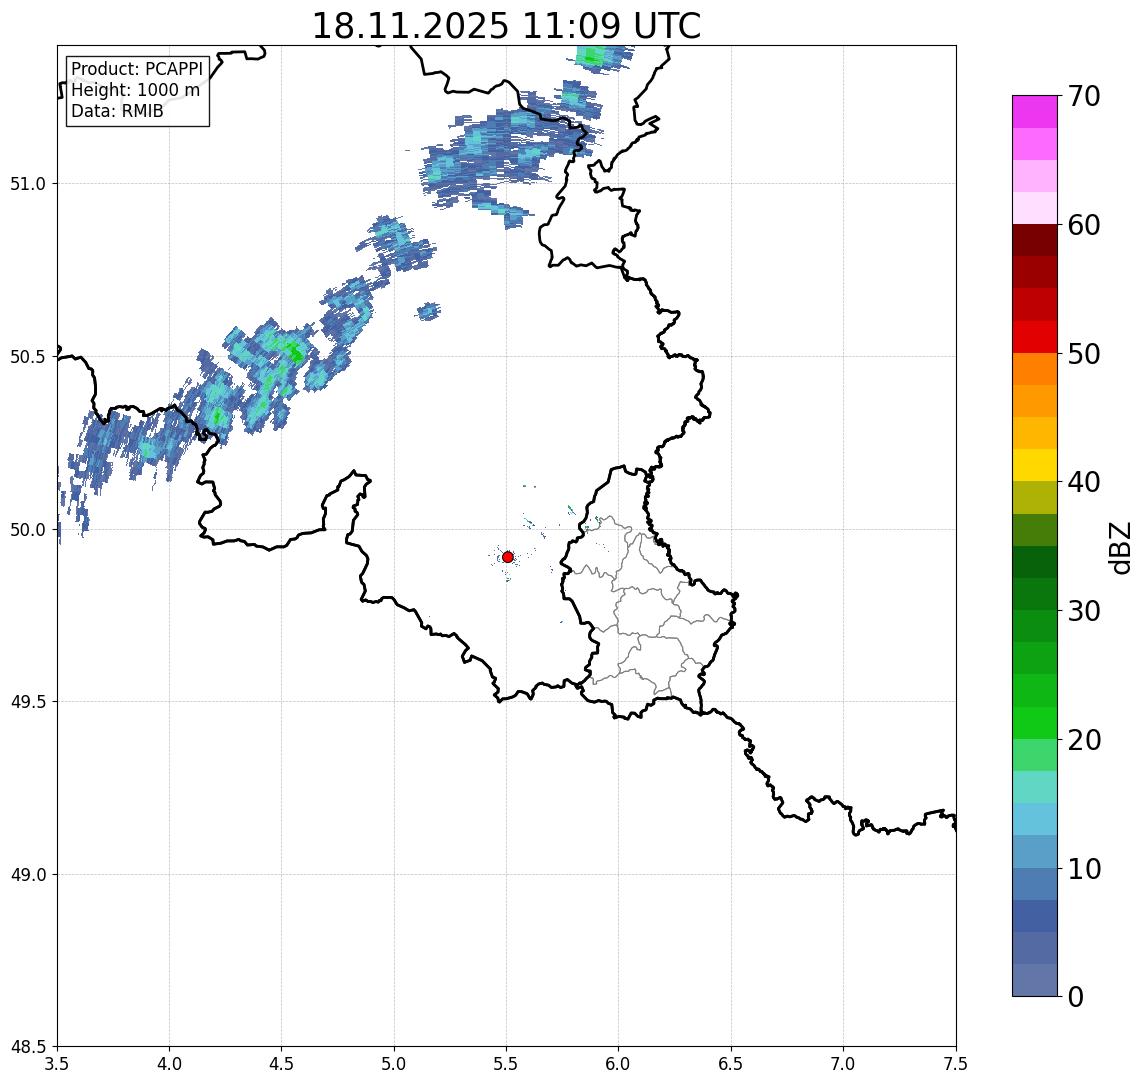Click longitude axis label 5.0

coord(394,1064)
